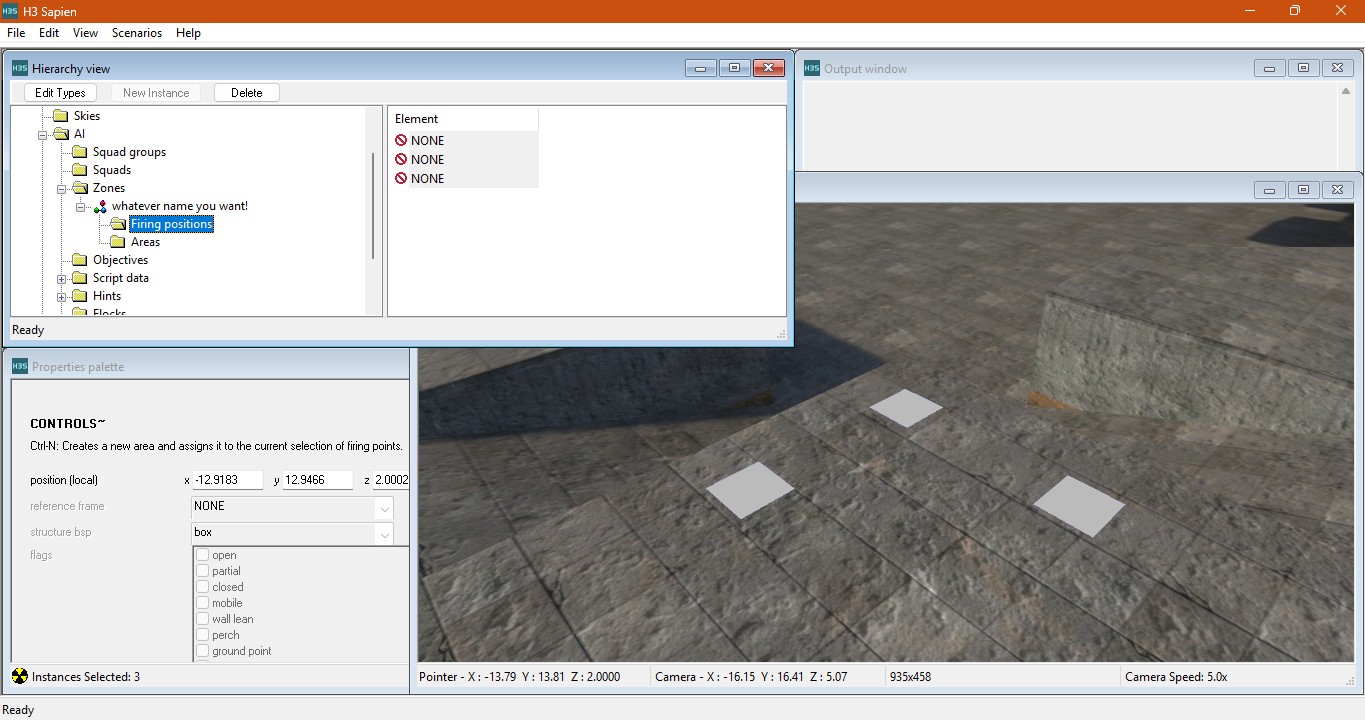Select the topmost NONE element icon
This screenshot has width=1365, height=720.
coord(401,140)
